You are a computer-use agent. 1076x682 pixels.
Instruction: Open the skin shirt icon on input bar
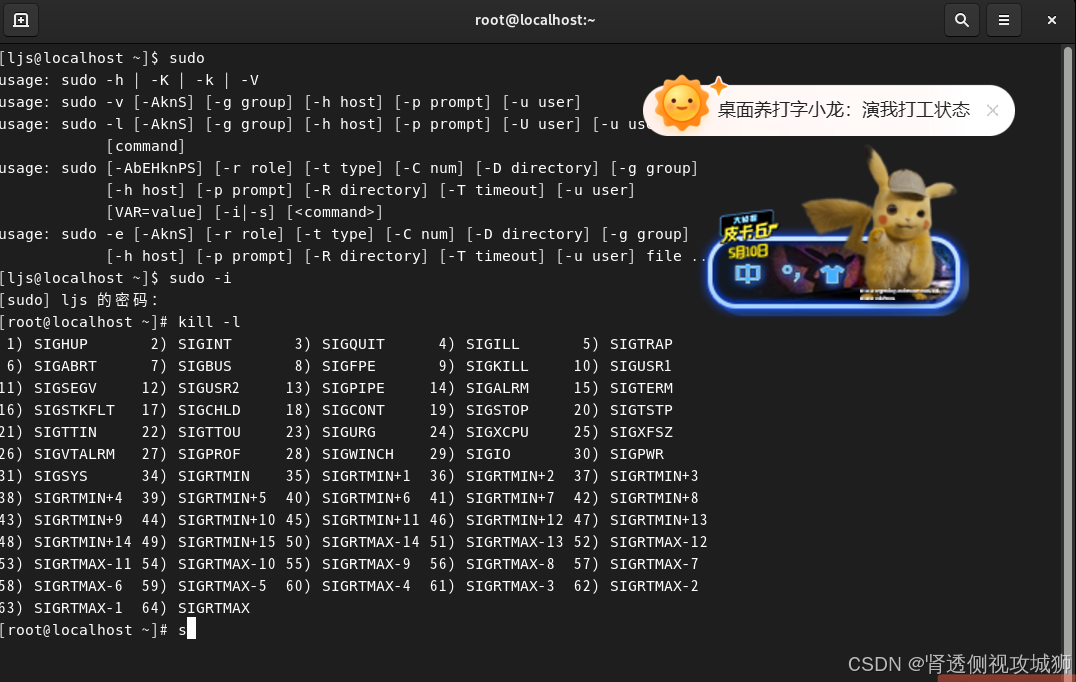pos(832,274)
